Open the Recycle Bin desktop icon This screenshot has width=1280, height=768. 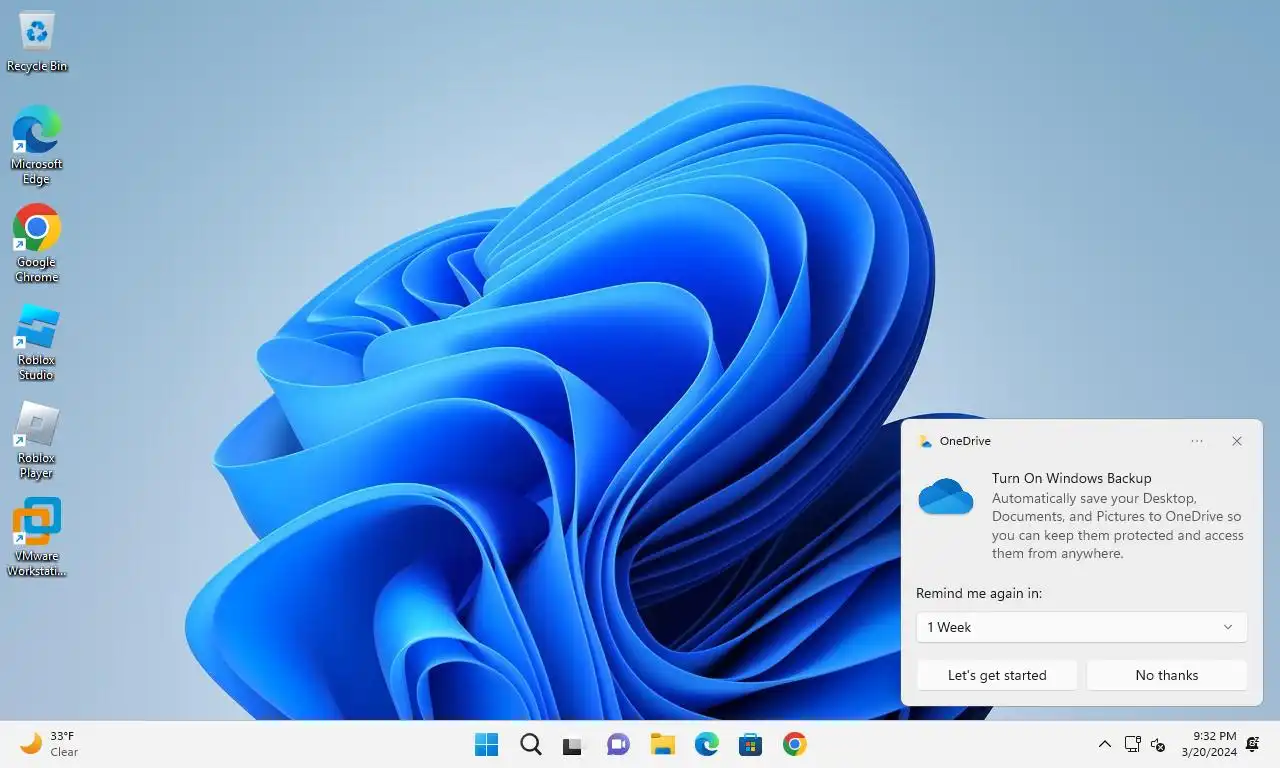(x=37, y=42)
